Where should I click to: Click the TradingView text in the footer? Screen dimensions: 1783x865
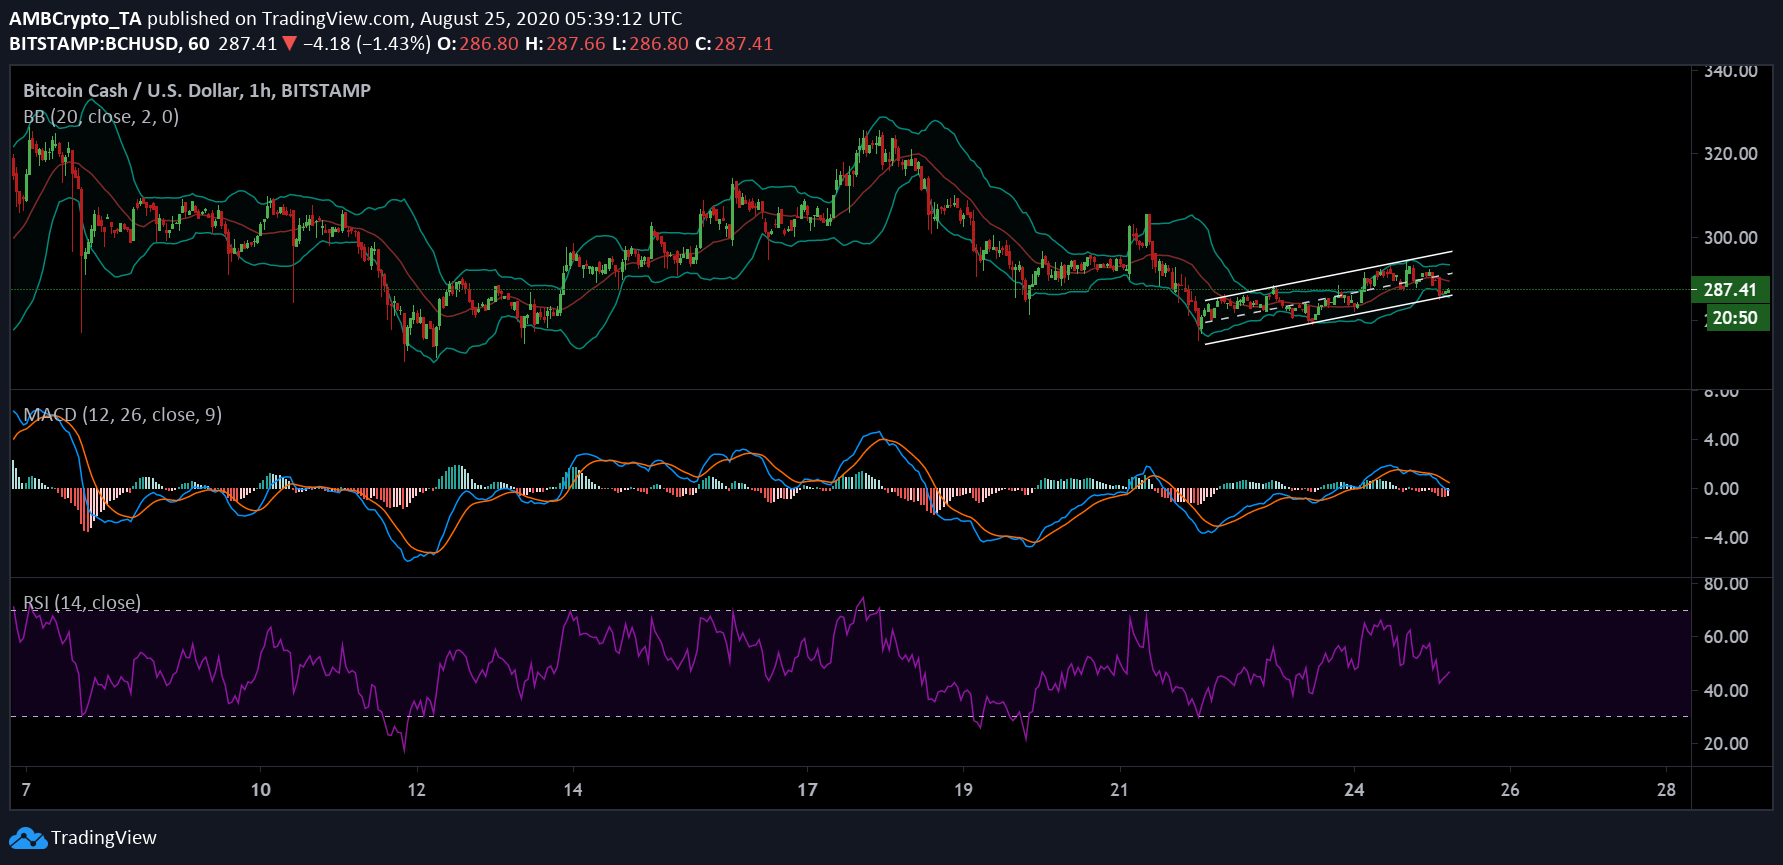click(103, 838)
